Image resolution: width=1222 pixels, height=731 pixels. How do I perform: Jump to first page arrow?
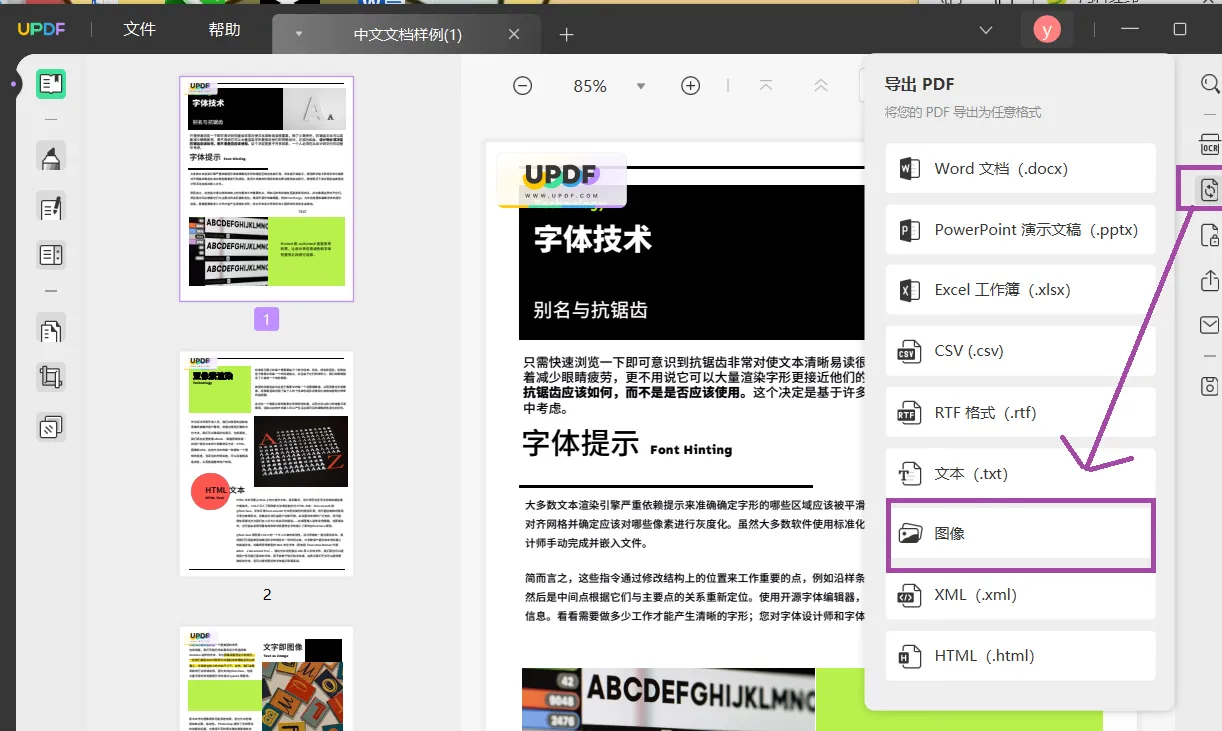[x=766, y=86]
